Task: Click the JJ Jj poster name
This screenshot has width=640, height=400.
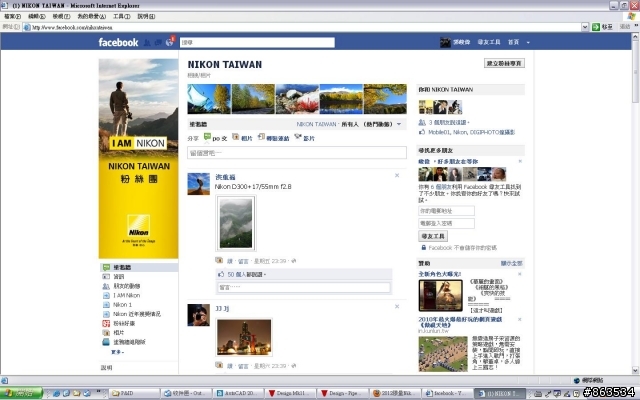Action: point(222,309)
